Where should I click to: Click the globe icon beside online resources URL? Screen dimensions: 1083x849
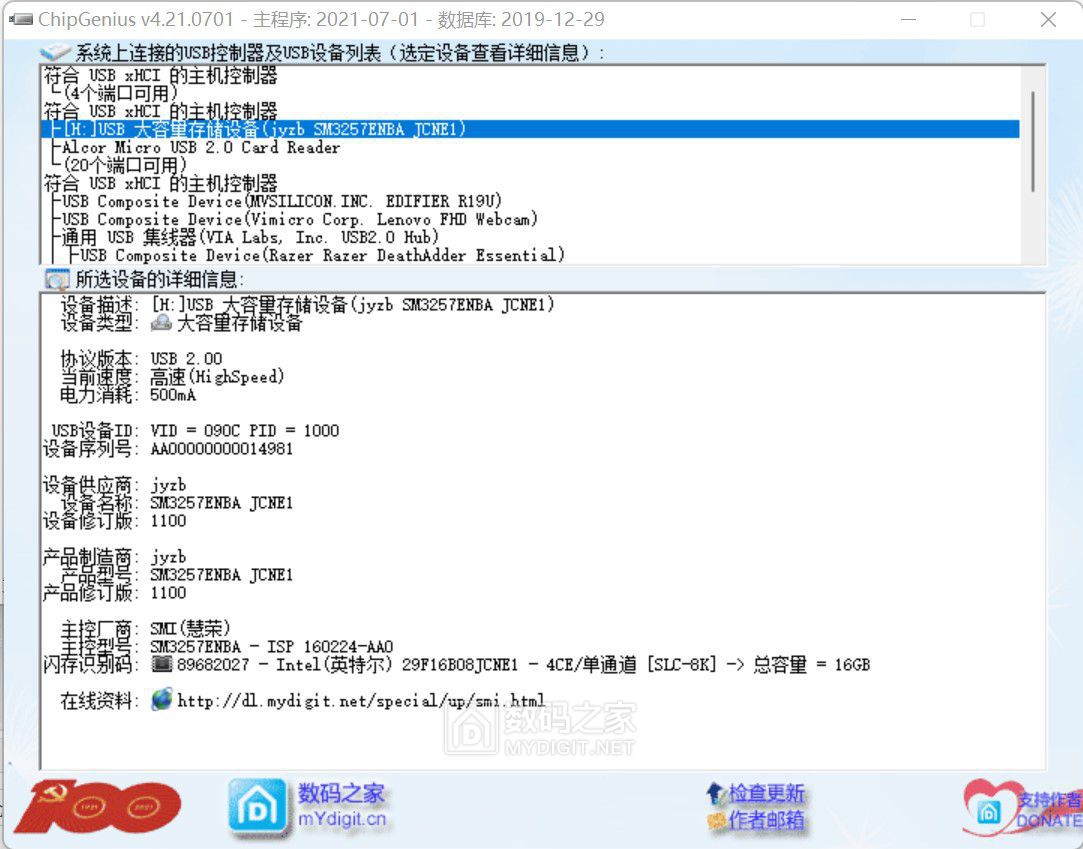161,700
